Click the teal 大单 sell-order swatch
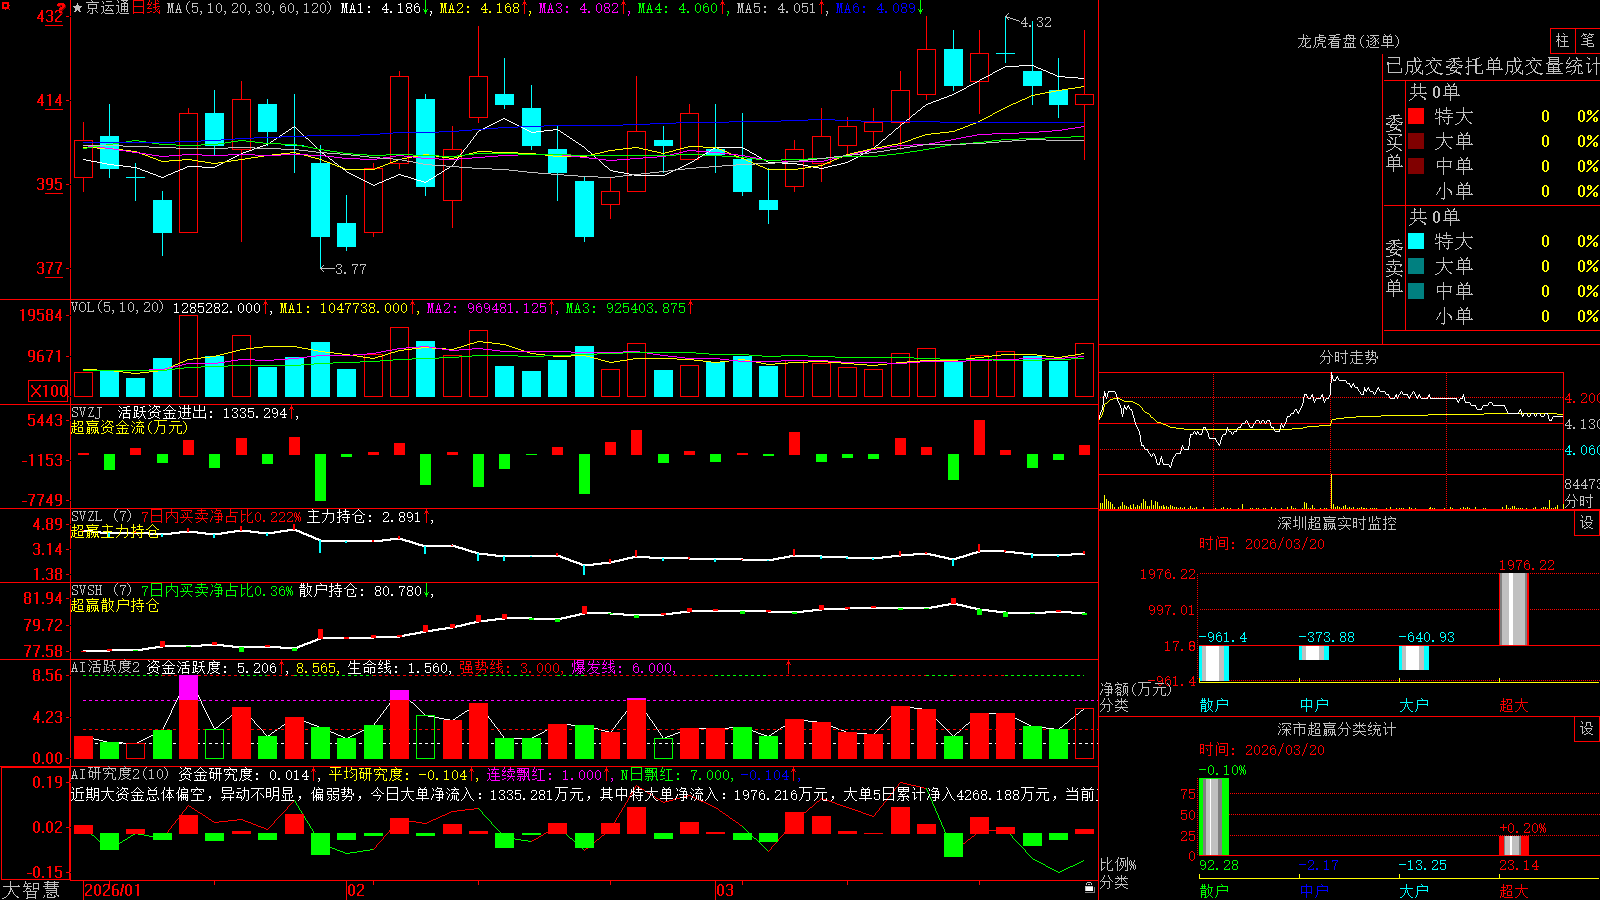This screenshot has width=1600, height=900. [x=1416, y=266]
